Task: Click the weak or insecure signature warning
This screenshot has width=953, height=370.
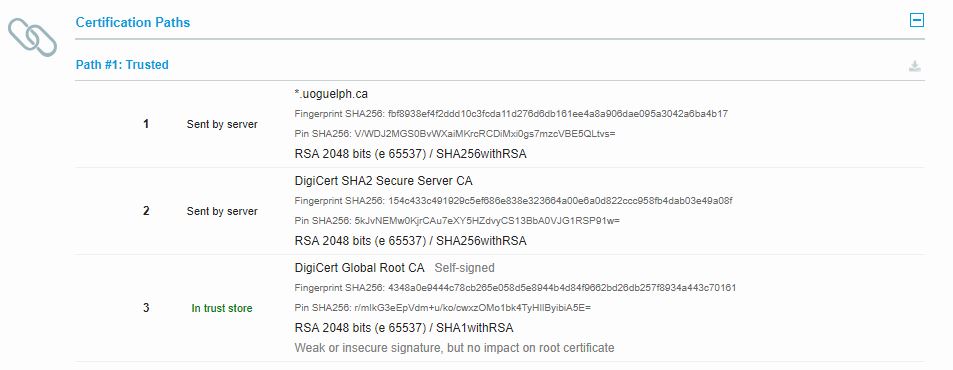Action: (x=455, y=348)
